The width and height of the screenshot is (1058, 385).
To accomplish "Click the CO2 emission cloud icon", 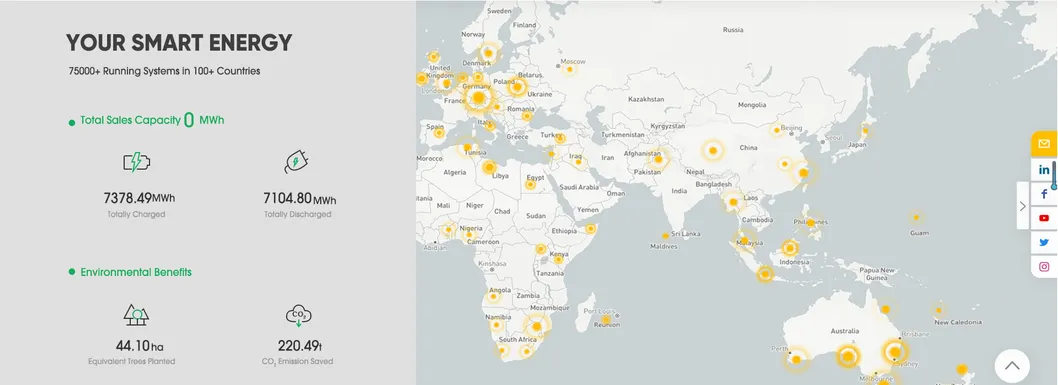I will tap(298, 315).
